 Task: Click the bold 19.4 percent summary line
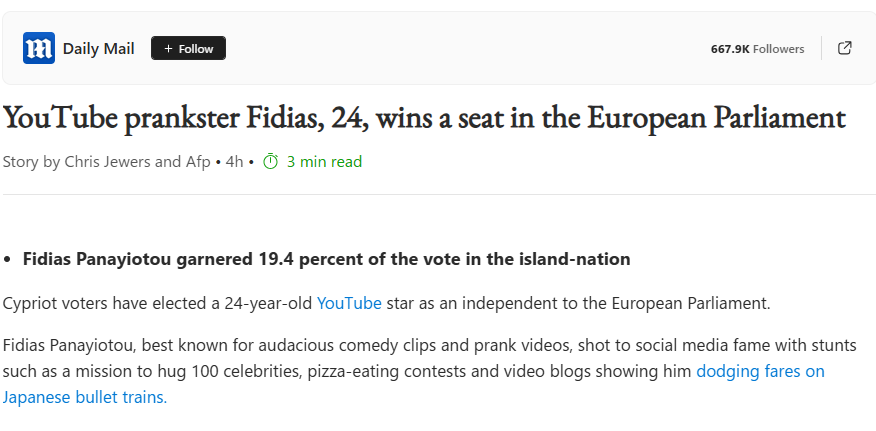[326, 259]
